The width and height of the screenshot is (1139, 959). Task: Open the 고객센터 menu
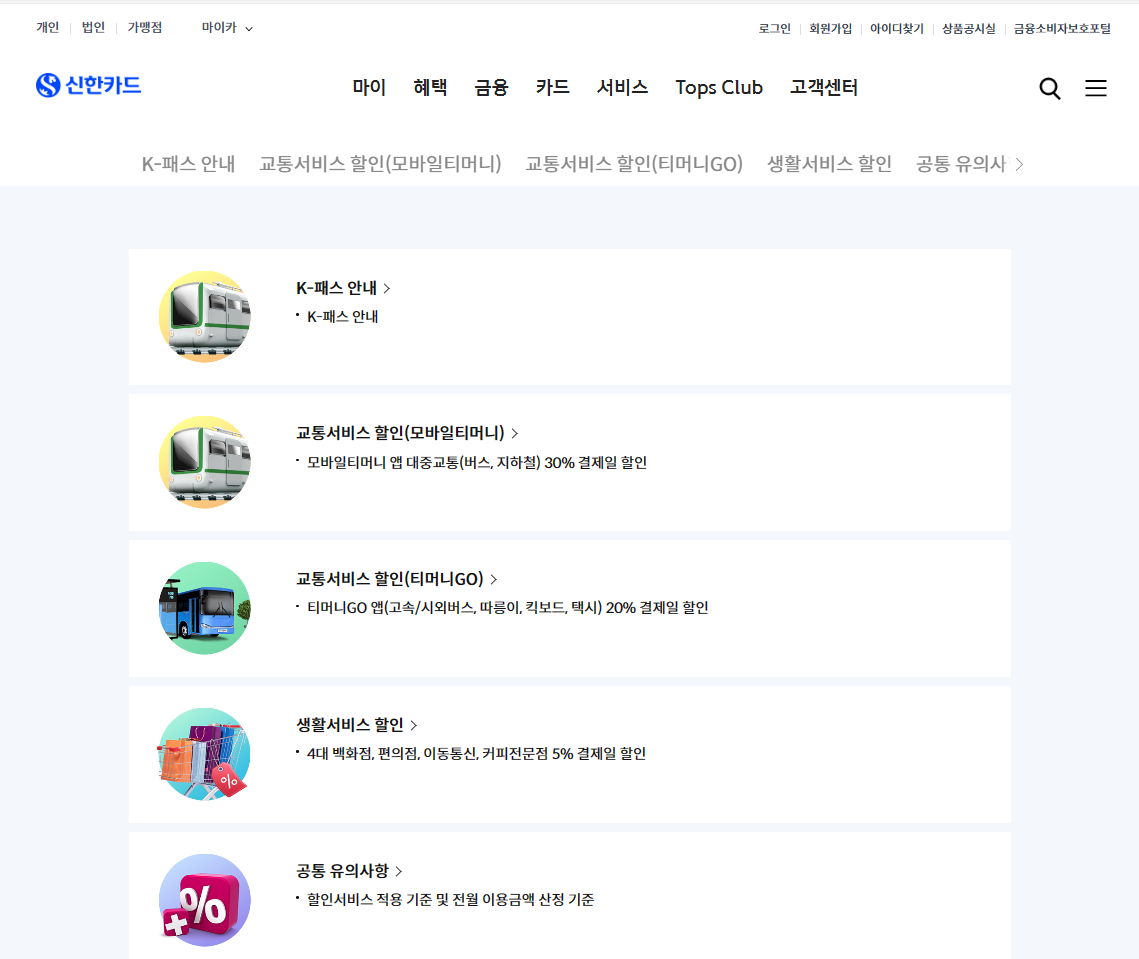tap(824, 88)
